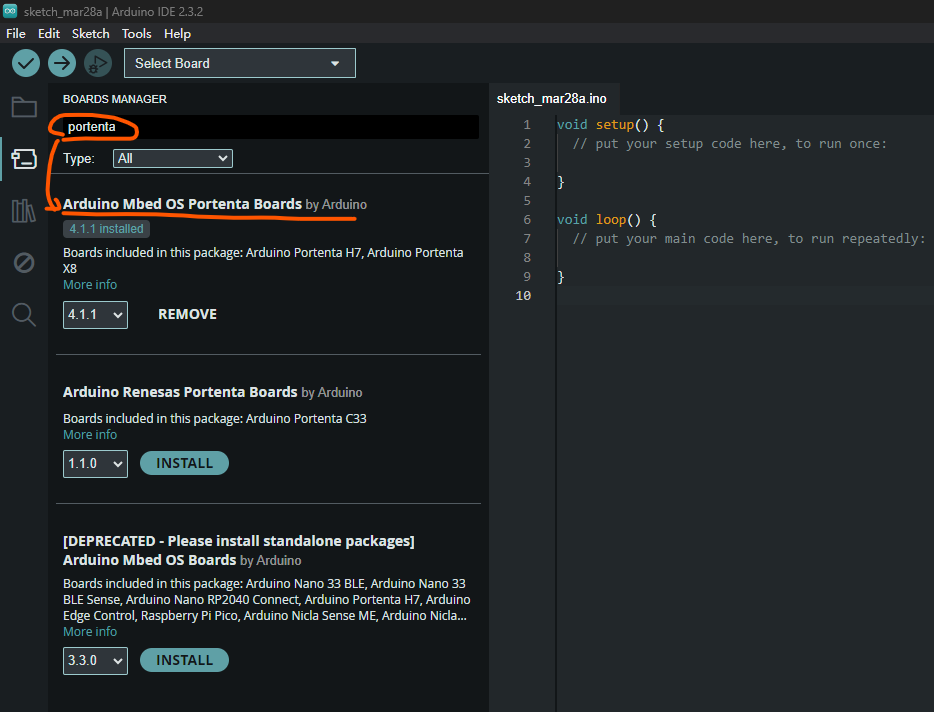Image resolution: width=934 pixels, height=712 pixels.
Task: Click the Verify sketch checkmark icon
Action: tap(26, 63)
